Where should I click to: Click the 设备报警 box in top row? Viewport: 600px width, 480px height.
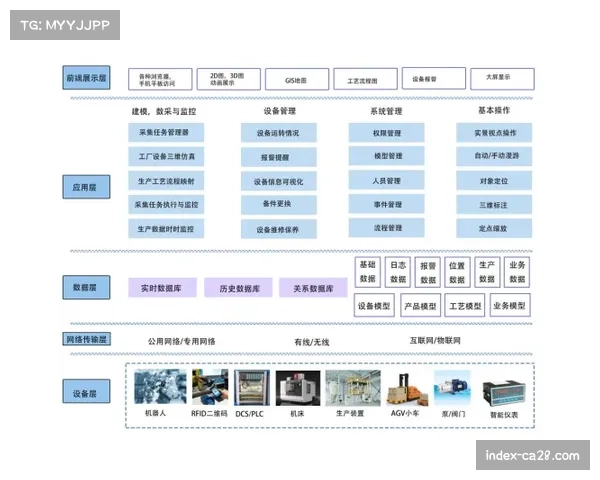tap(434, 78)
